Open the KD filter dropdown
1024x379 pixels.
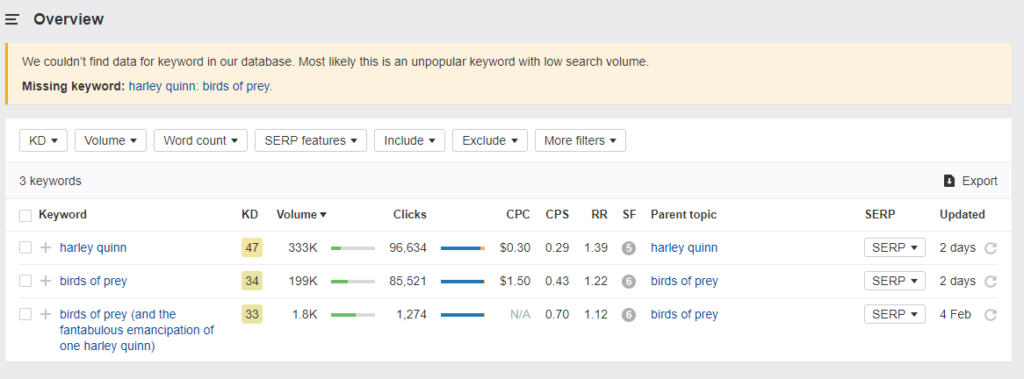coord(44,140)
